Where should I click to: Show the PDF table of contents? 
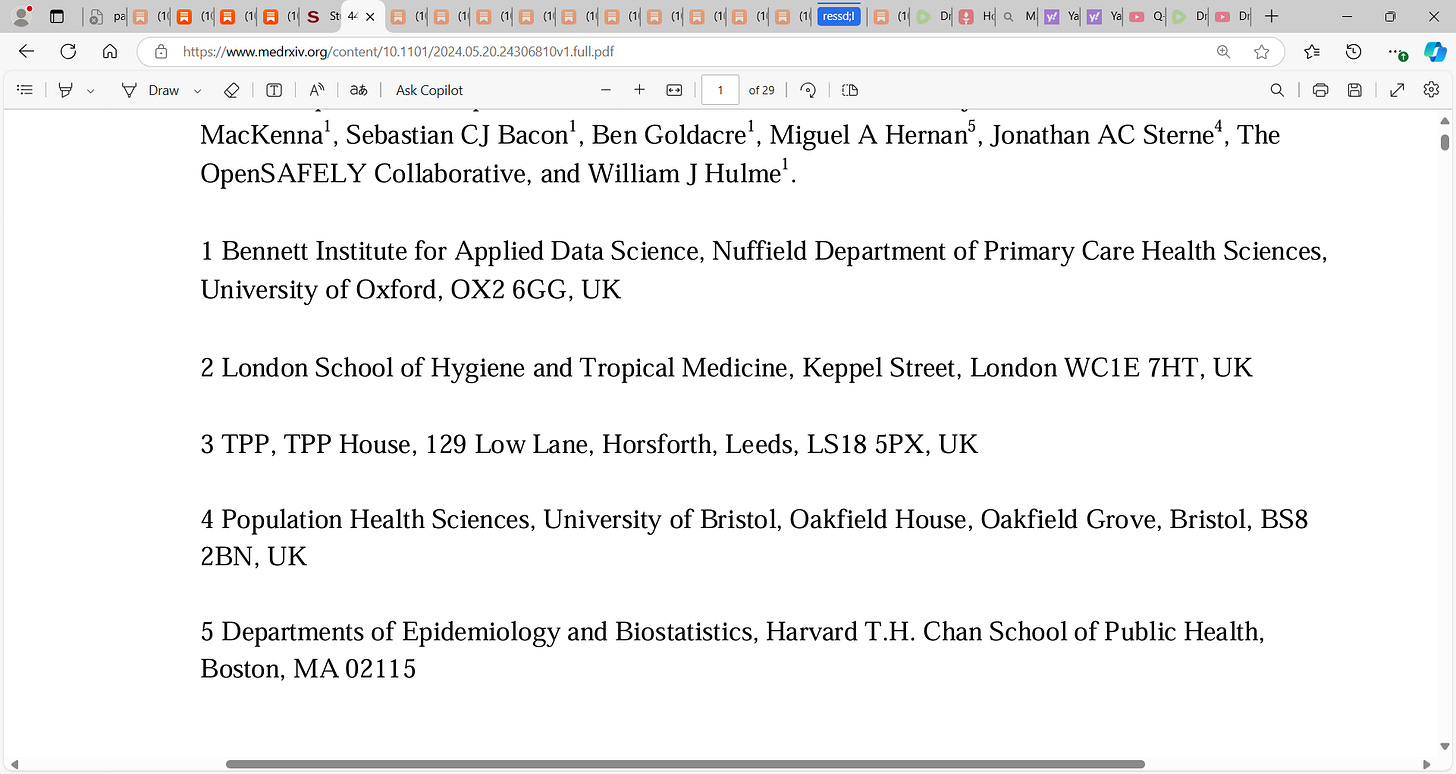[26, 90]
